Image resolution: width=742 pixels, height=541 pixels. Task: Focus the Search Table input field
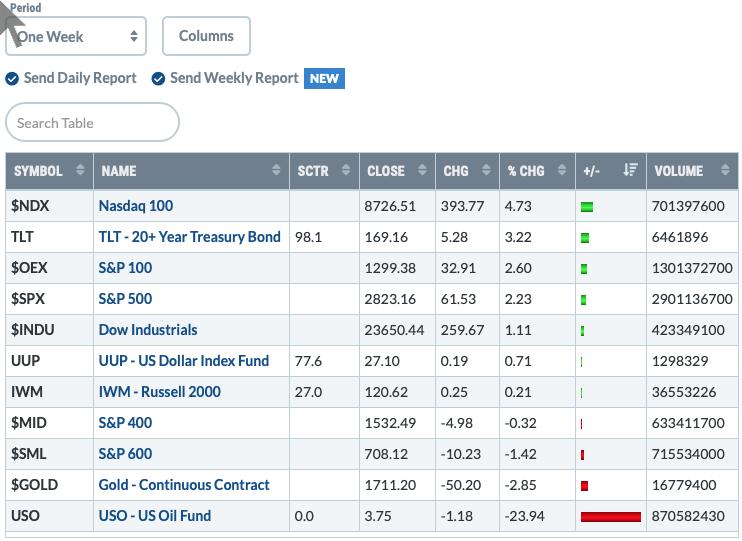[x=92, y=123]
